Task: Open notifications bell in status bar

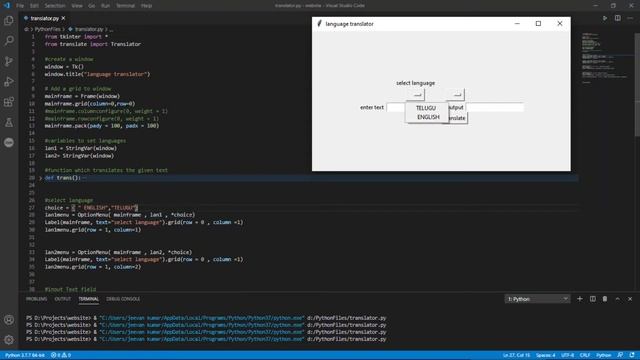Action: point(632,355)
